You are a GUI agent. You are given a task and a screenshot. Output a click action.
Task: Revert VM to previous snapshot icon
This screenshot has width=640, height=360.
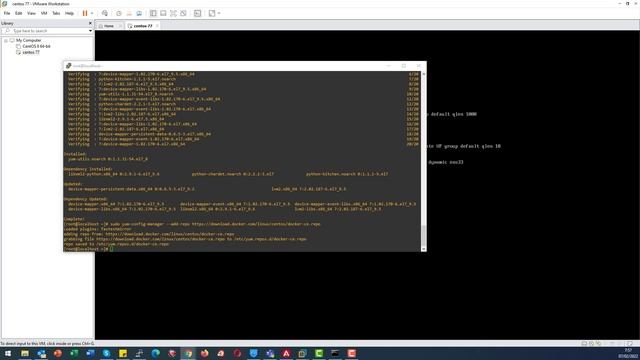point(129,13)
